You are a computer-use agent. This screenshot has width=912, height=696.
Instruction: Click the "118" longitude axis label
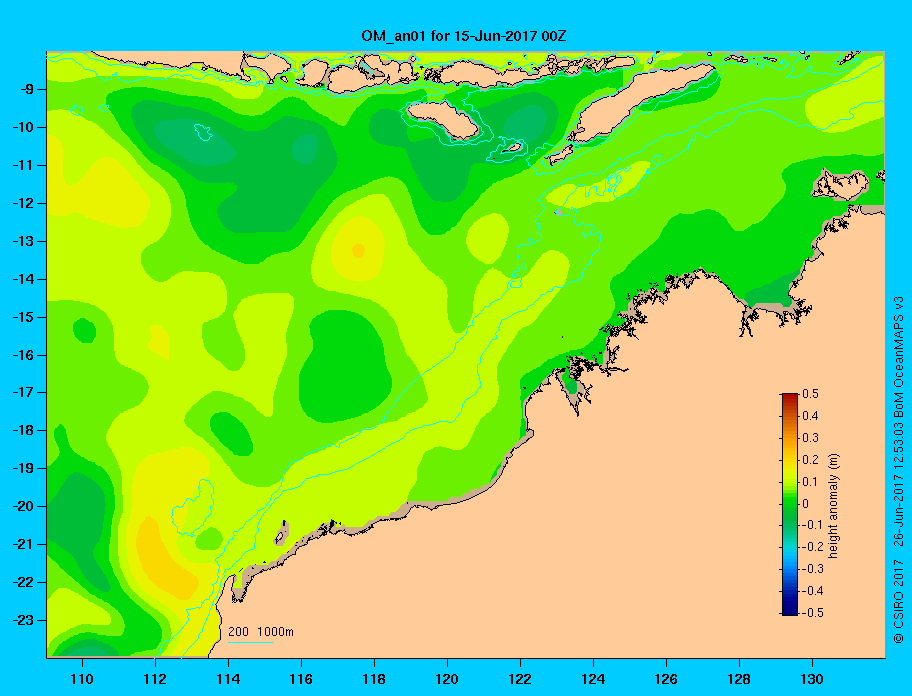coord(374,679)
